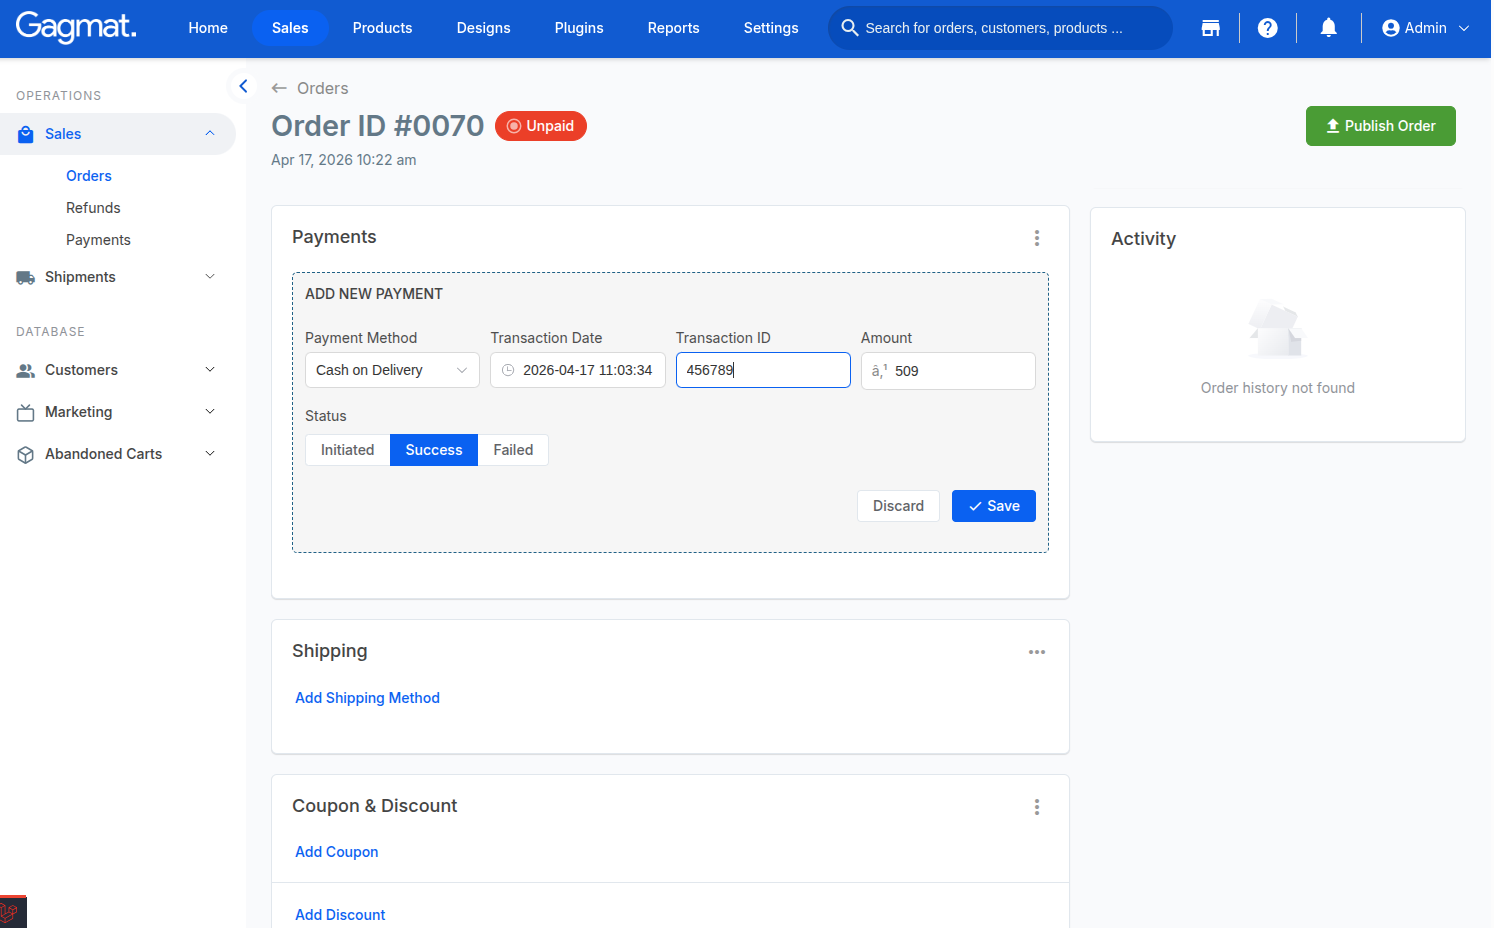Focus the Transaction ID field
1494x928 pixels.
tap(763, 370)
